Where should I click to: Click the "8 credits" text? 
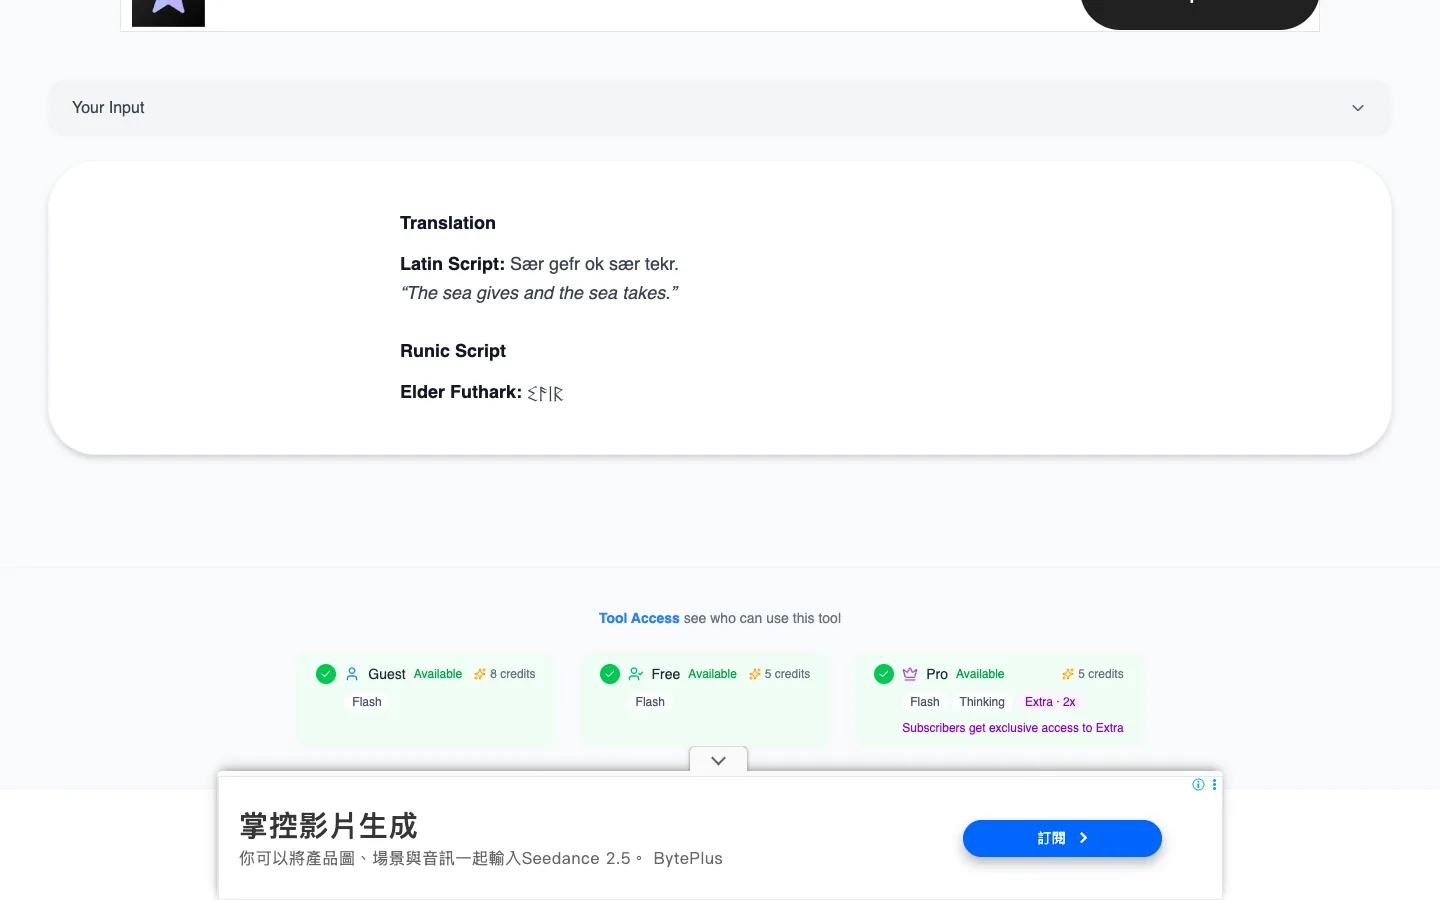click(513, 674)
